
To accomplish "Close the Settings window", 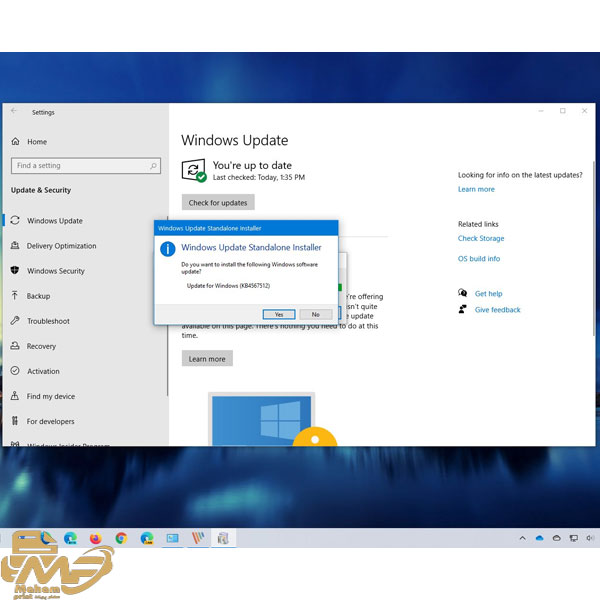I will pos(584,111).
